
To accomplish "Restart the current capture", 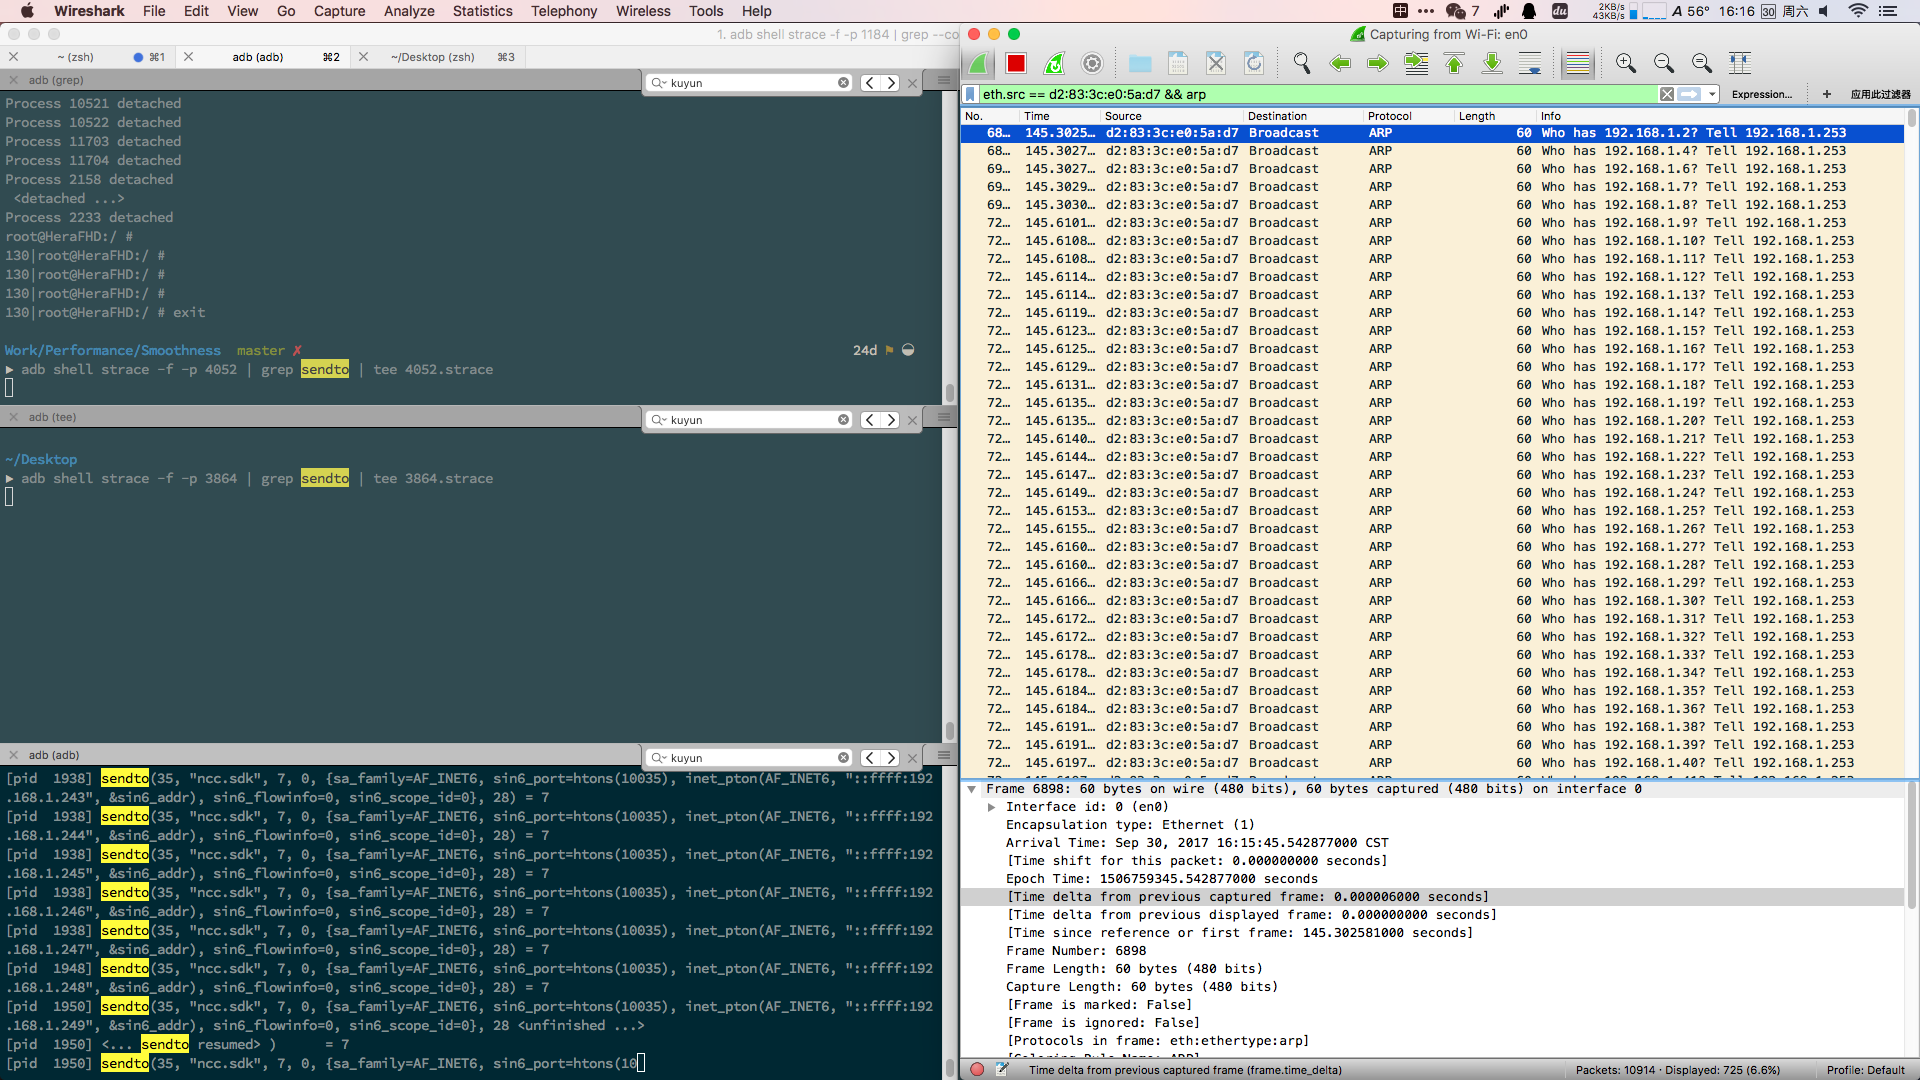I will click(1054, 64).
